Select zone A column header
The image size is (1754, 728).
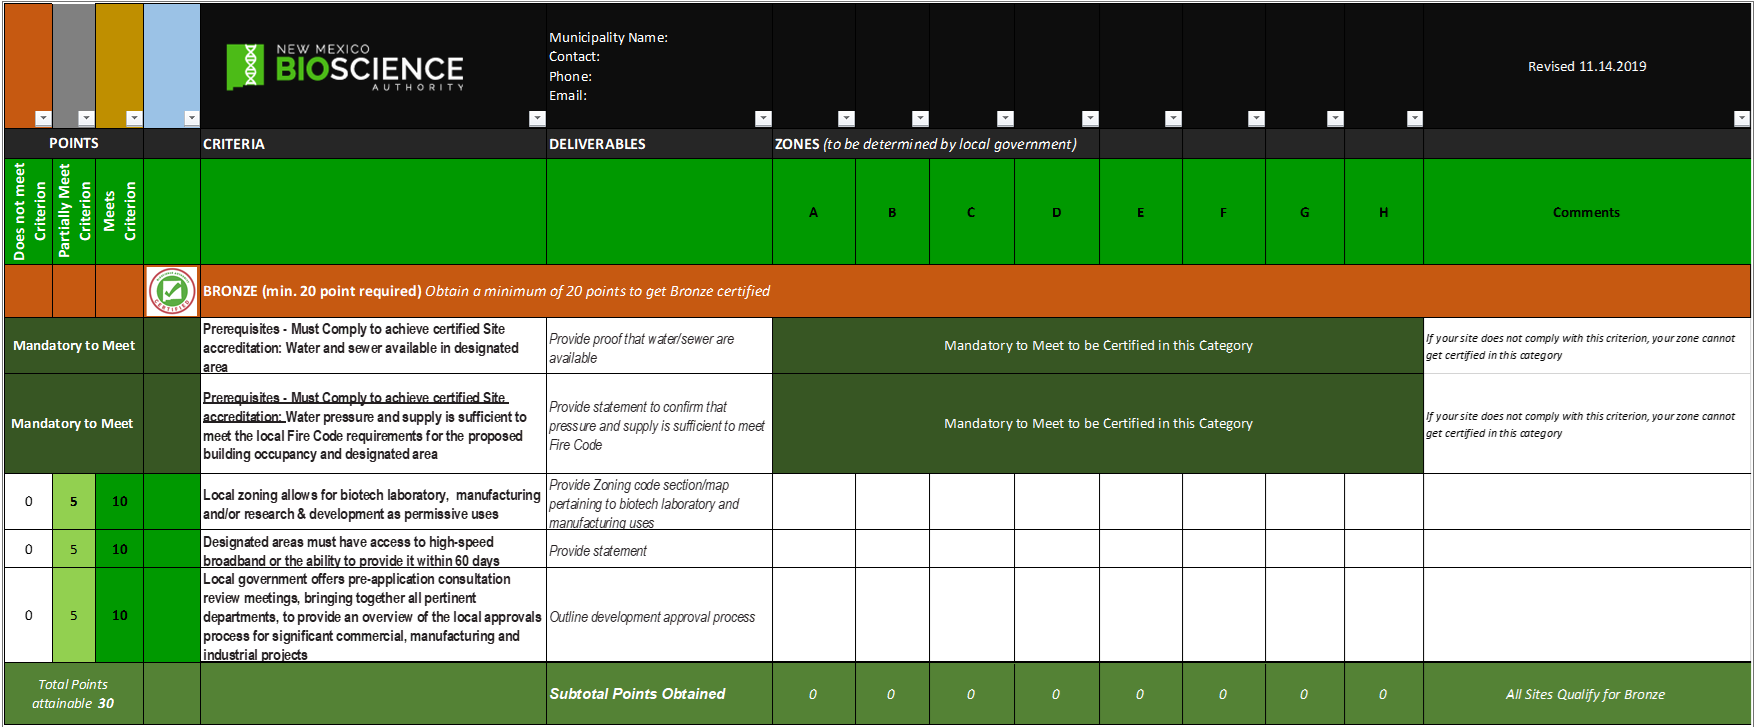[x=814, y=211]
